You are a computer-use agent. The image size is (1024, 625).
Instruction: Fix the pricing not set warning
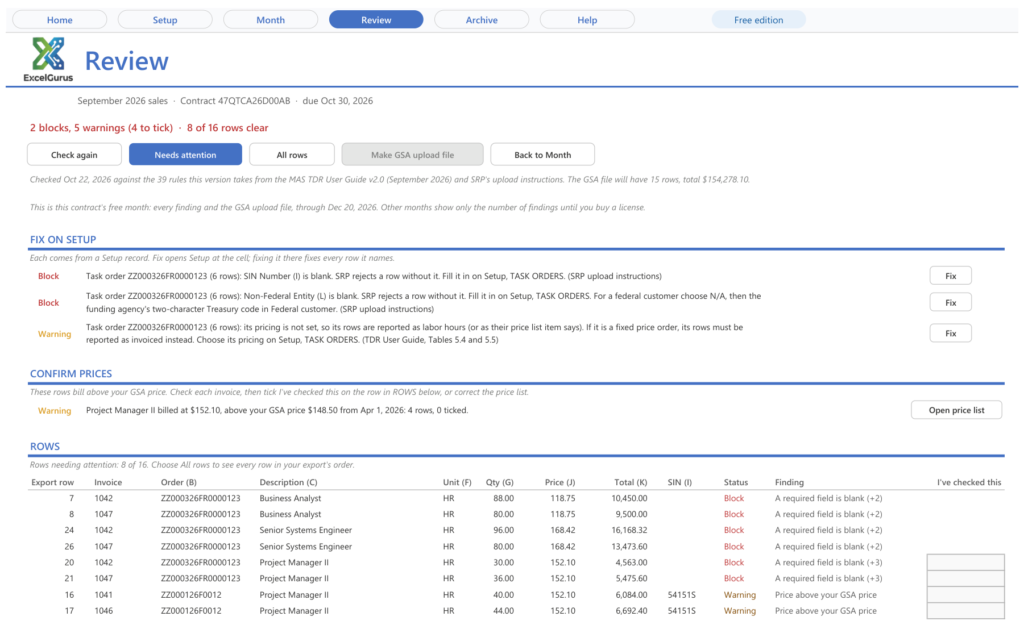coord(950,333)
